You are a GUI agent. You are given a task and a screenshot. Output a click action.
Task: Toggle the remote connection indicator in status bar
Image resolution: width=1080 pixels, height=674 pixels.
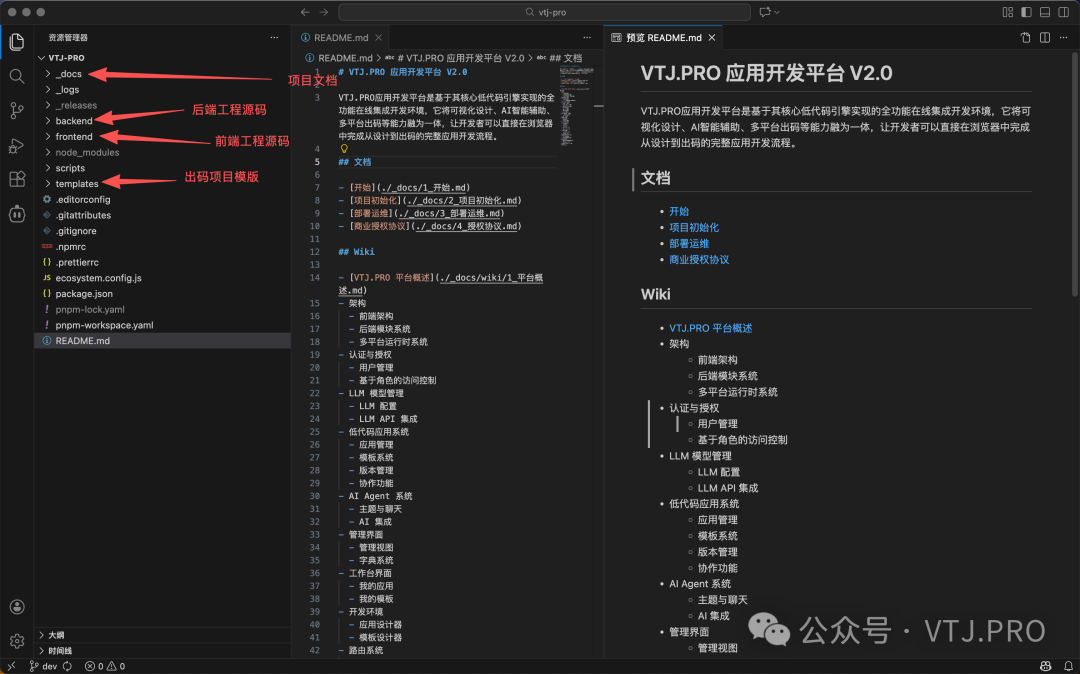[x=10, y=665]
